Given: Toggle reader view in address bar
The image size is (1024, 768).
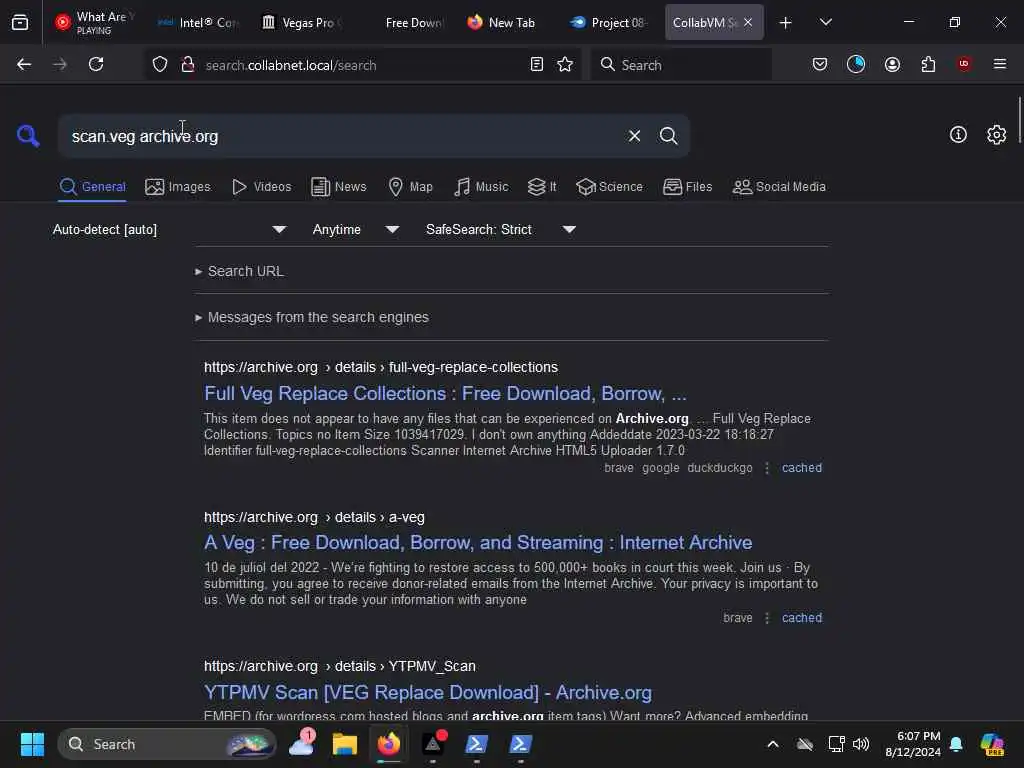Looking at the screenshot, I should pyautogui.click(x=537, y=64).
